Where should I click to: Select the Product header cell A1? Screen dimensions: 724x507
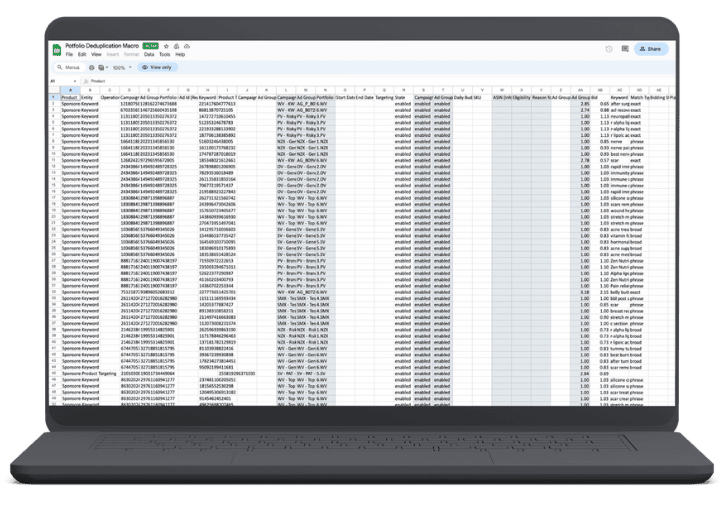tap(70, 96)
